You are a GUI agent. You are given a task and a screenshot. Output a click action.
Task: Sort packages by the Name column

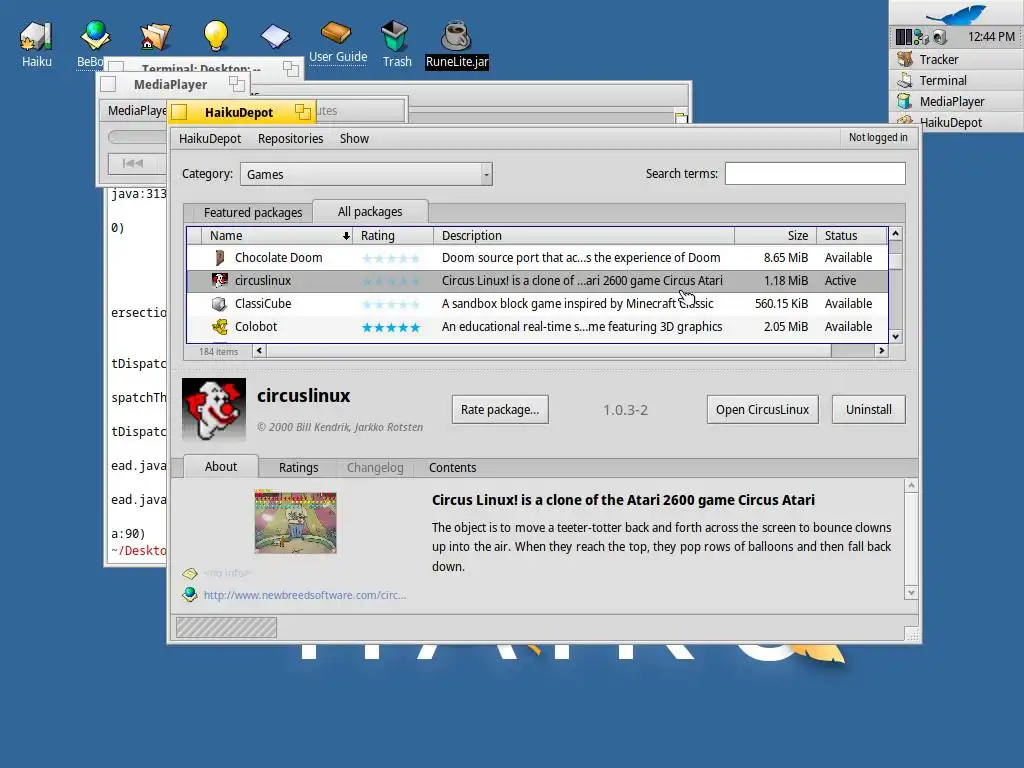point(276,235)
